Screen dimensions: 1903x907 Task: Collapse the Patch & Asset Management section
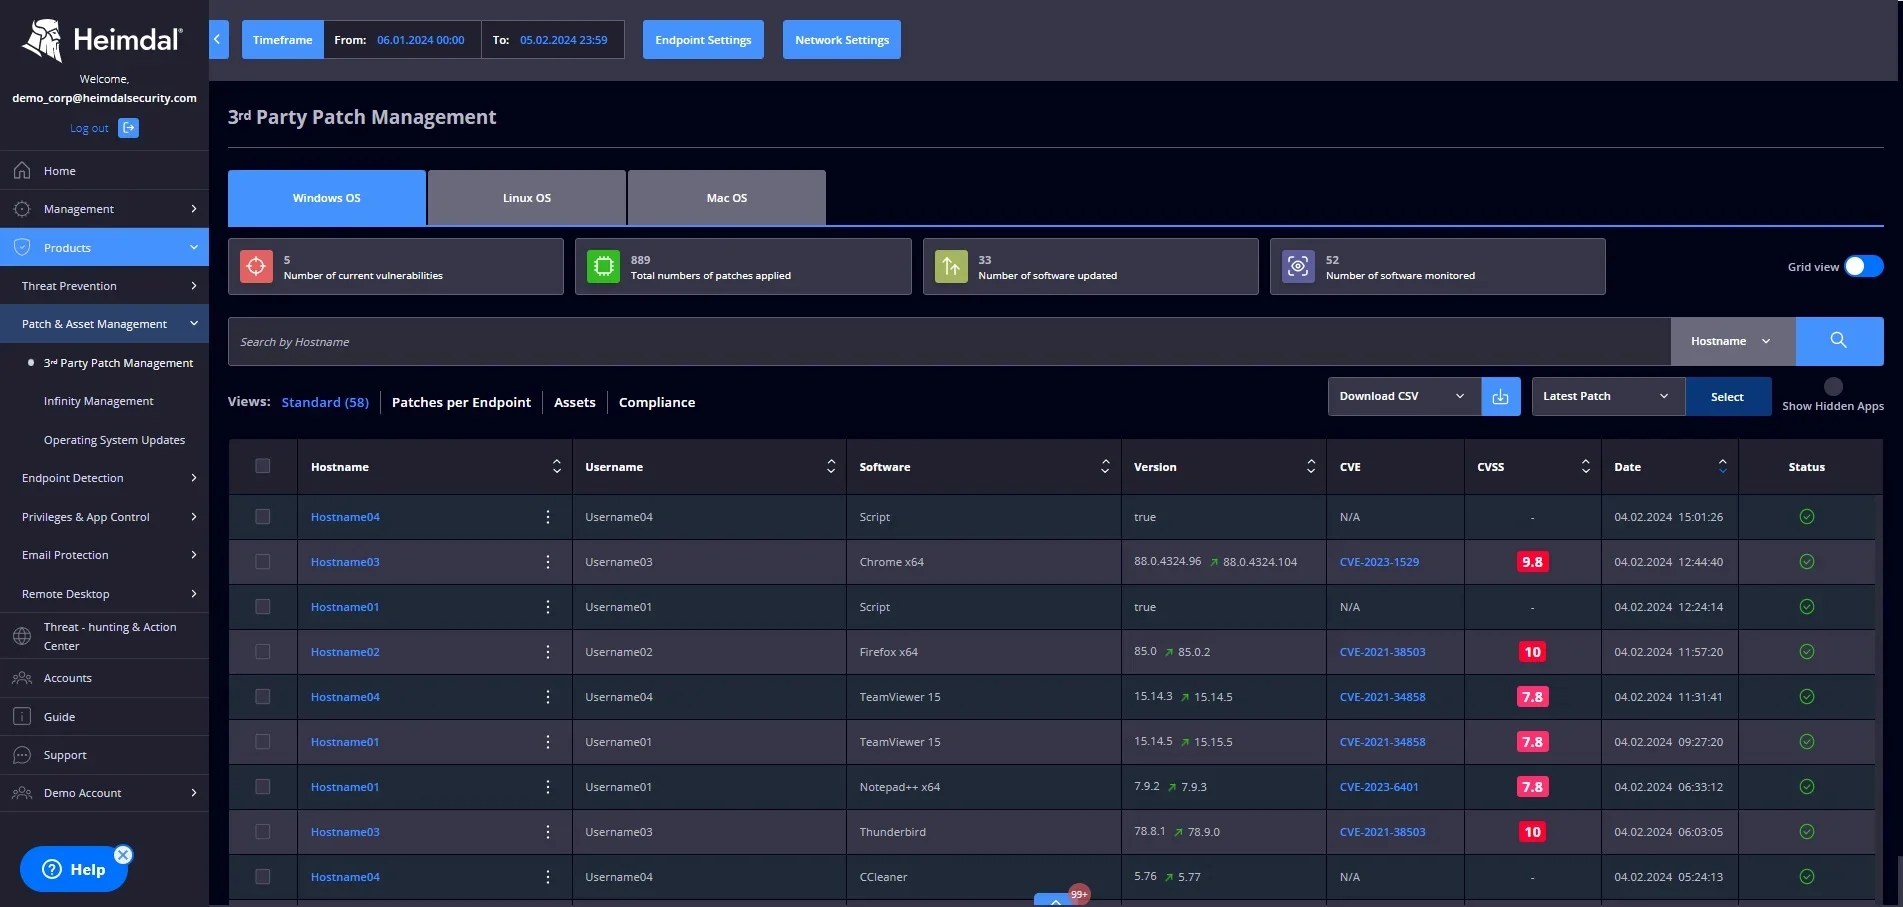coord(193,323)
